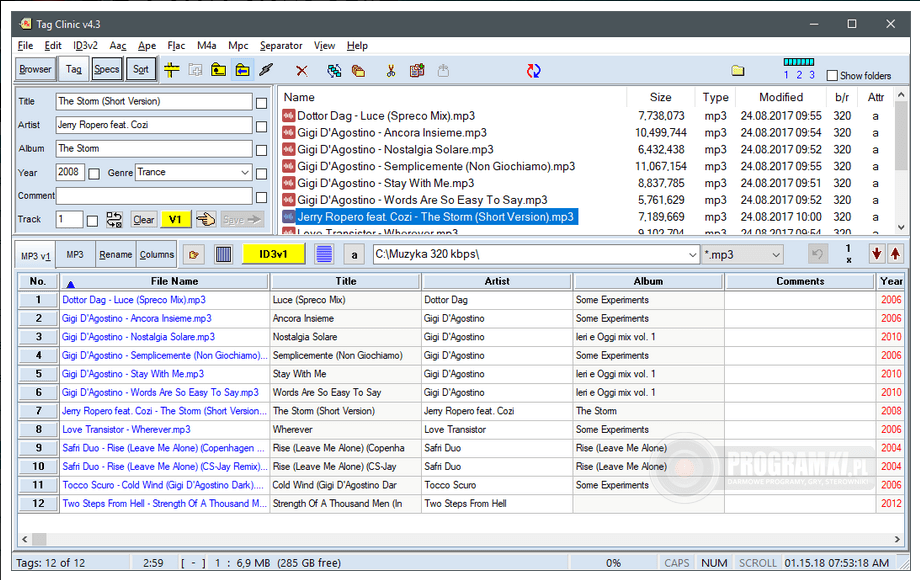920x580 pixels.
Task: Tick the checkbox next to Genre dropdown
Action: click(262, 174)
